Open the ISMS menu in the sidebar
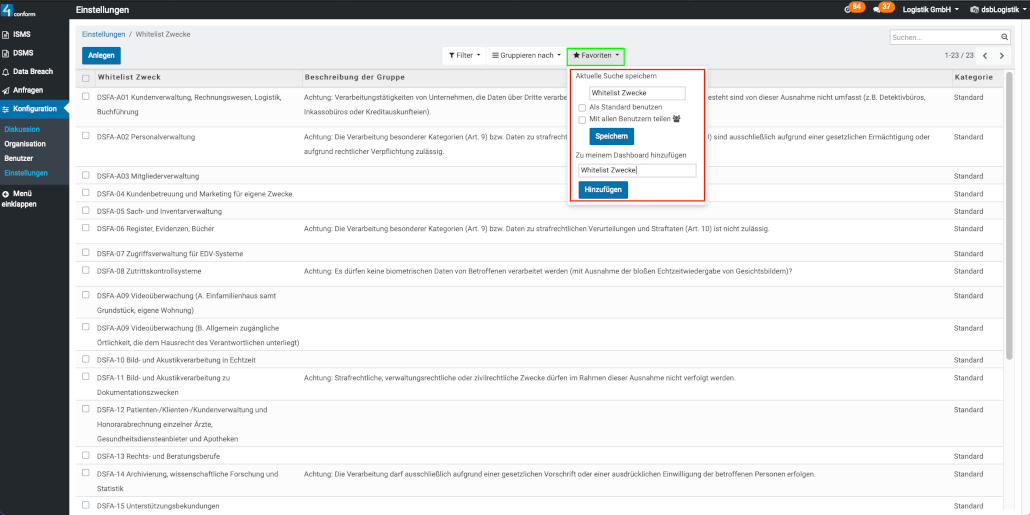 pos(21,34)
